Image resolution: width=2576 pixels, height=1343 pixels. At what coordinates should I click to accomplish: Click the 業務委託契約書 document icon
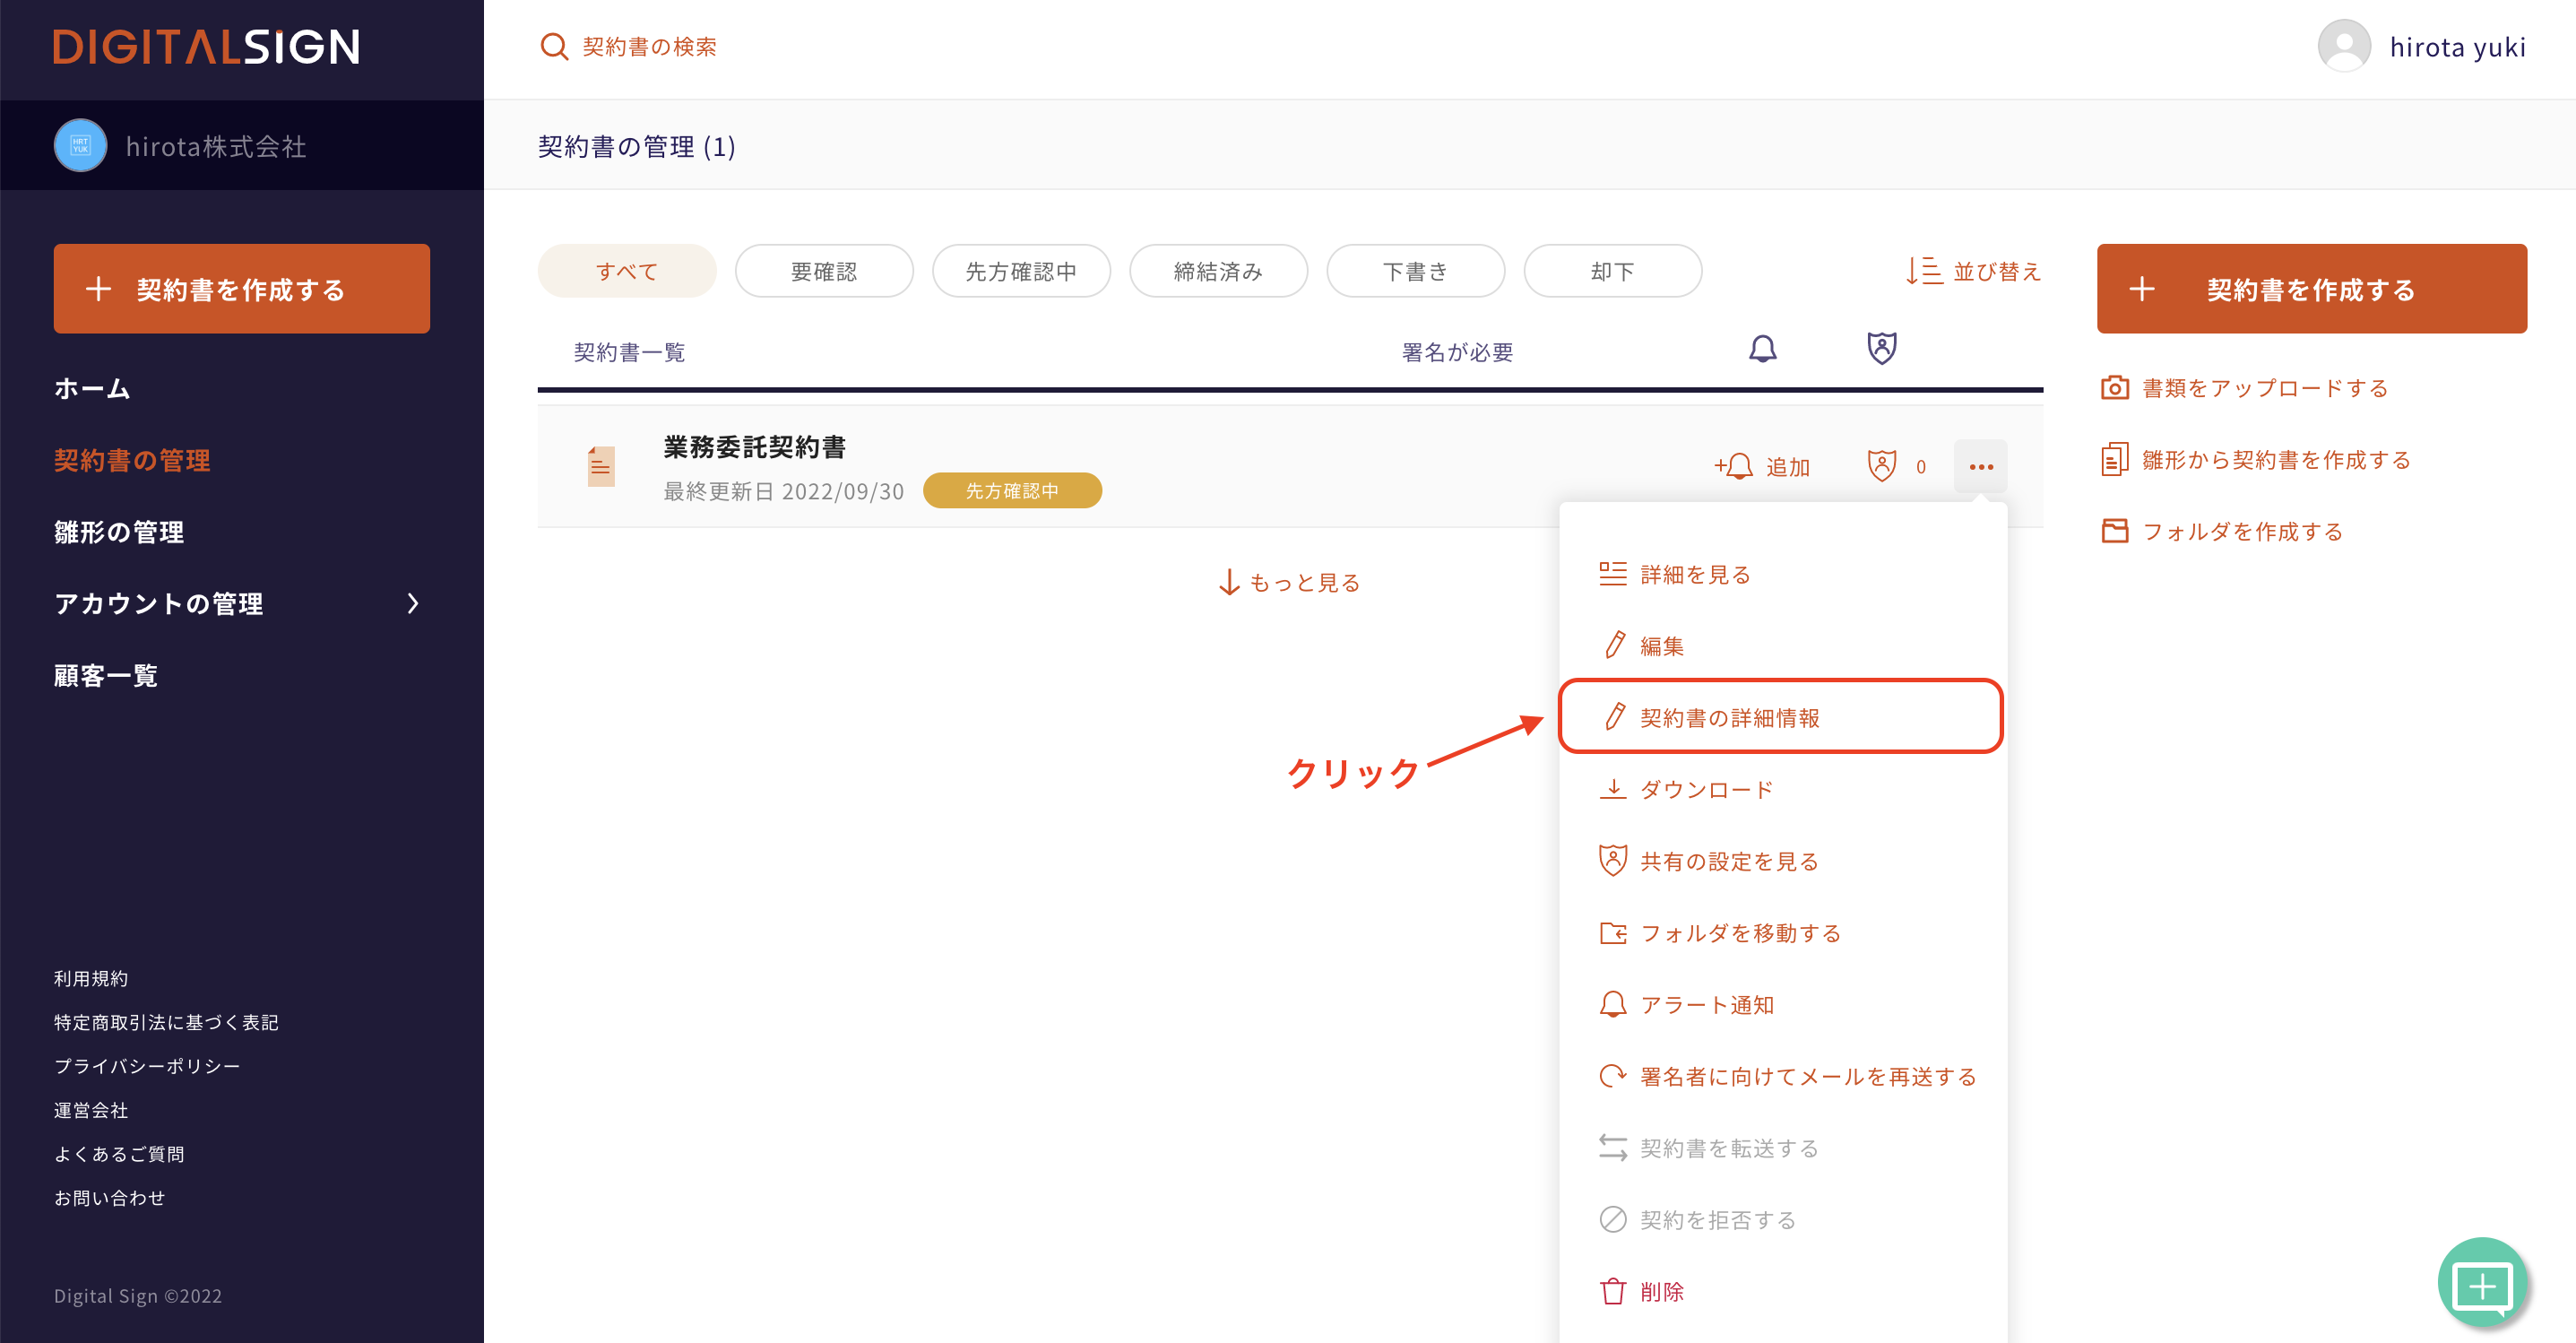(601, 467)
